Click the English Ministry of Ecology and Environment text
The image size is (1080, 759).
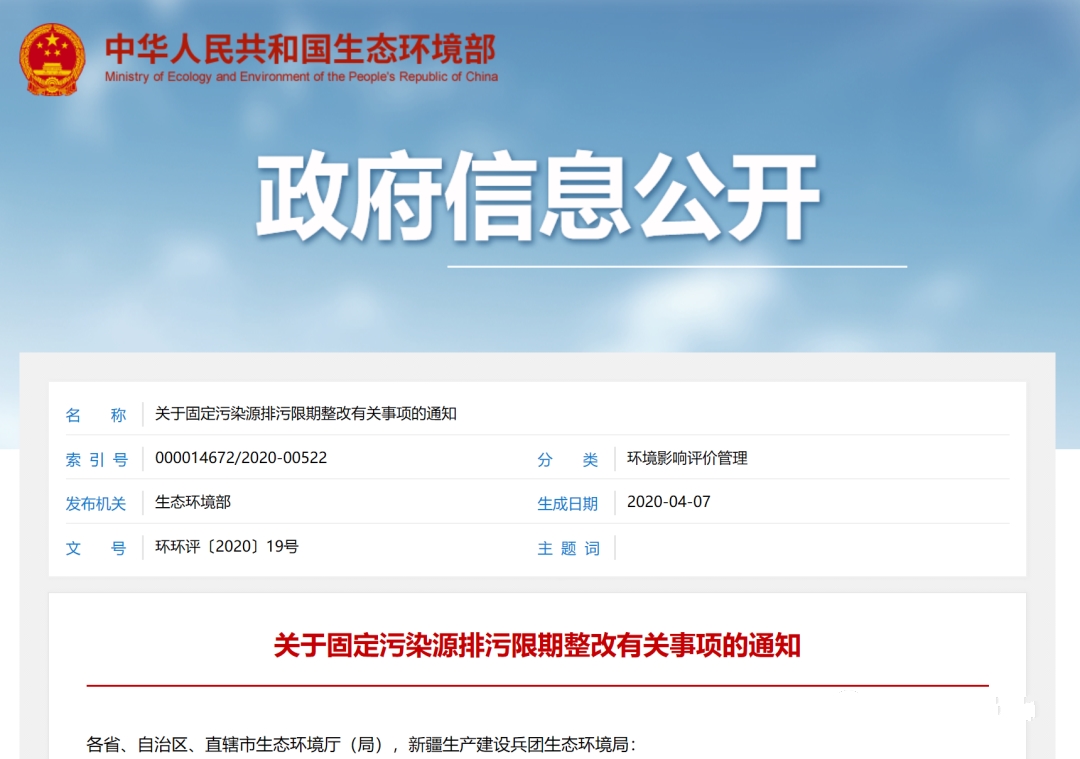pyautogui.click(x=301, y=77)
